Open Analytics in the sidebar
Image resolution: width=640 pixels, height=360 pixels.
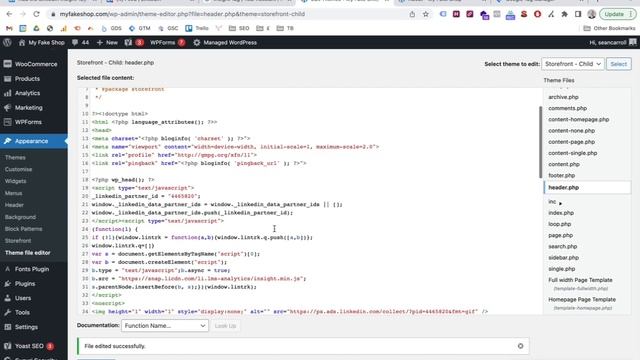(x=34, y=93)
